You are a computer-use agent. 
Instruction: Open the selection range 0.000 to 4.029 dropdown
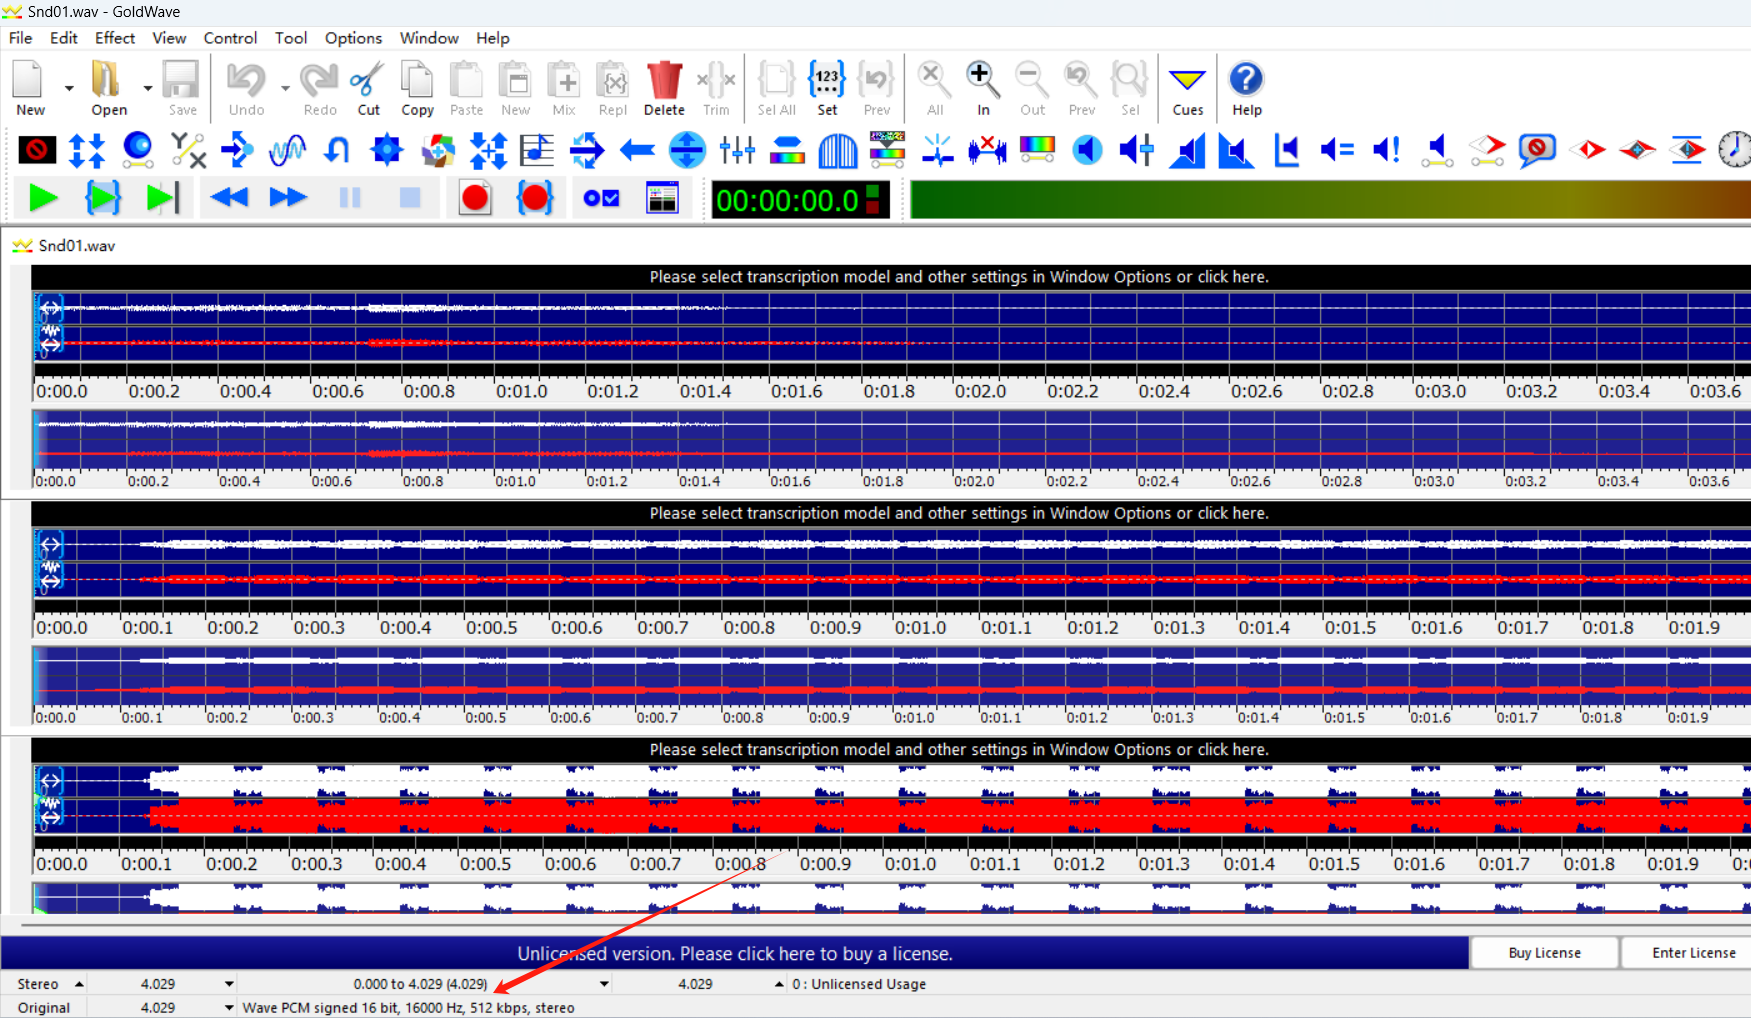(x=604, y=984)
